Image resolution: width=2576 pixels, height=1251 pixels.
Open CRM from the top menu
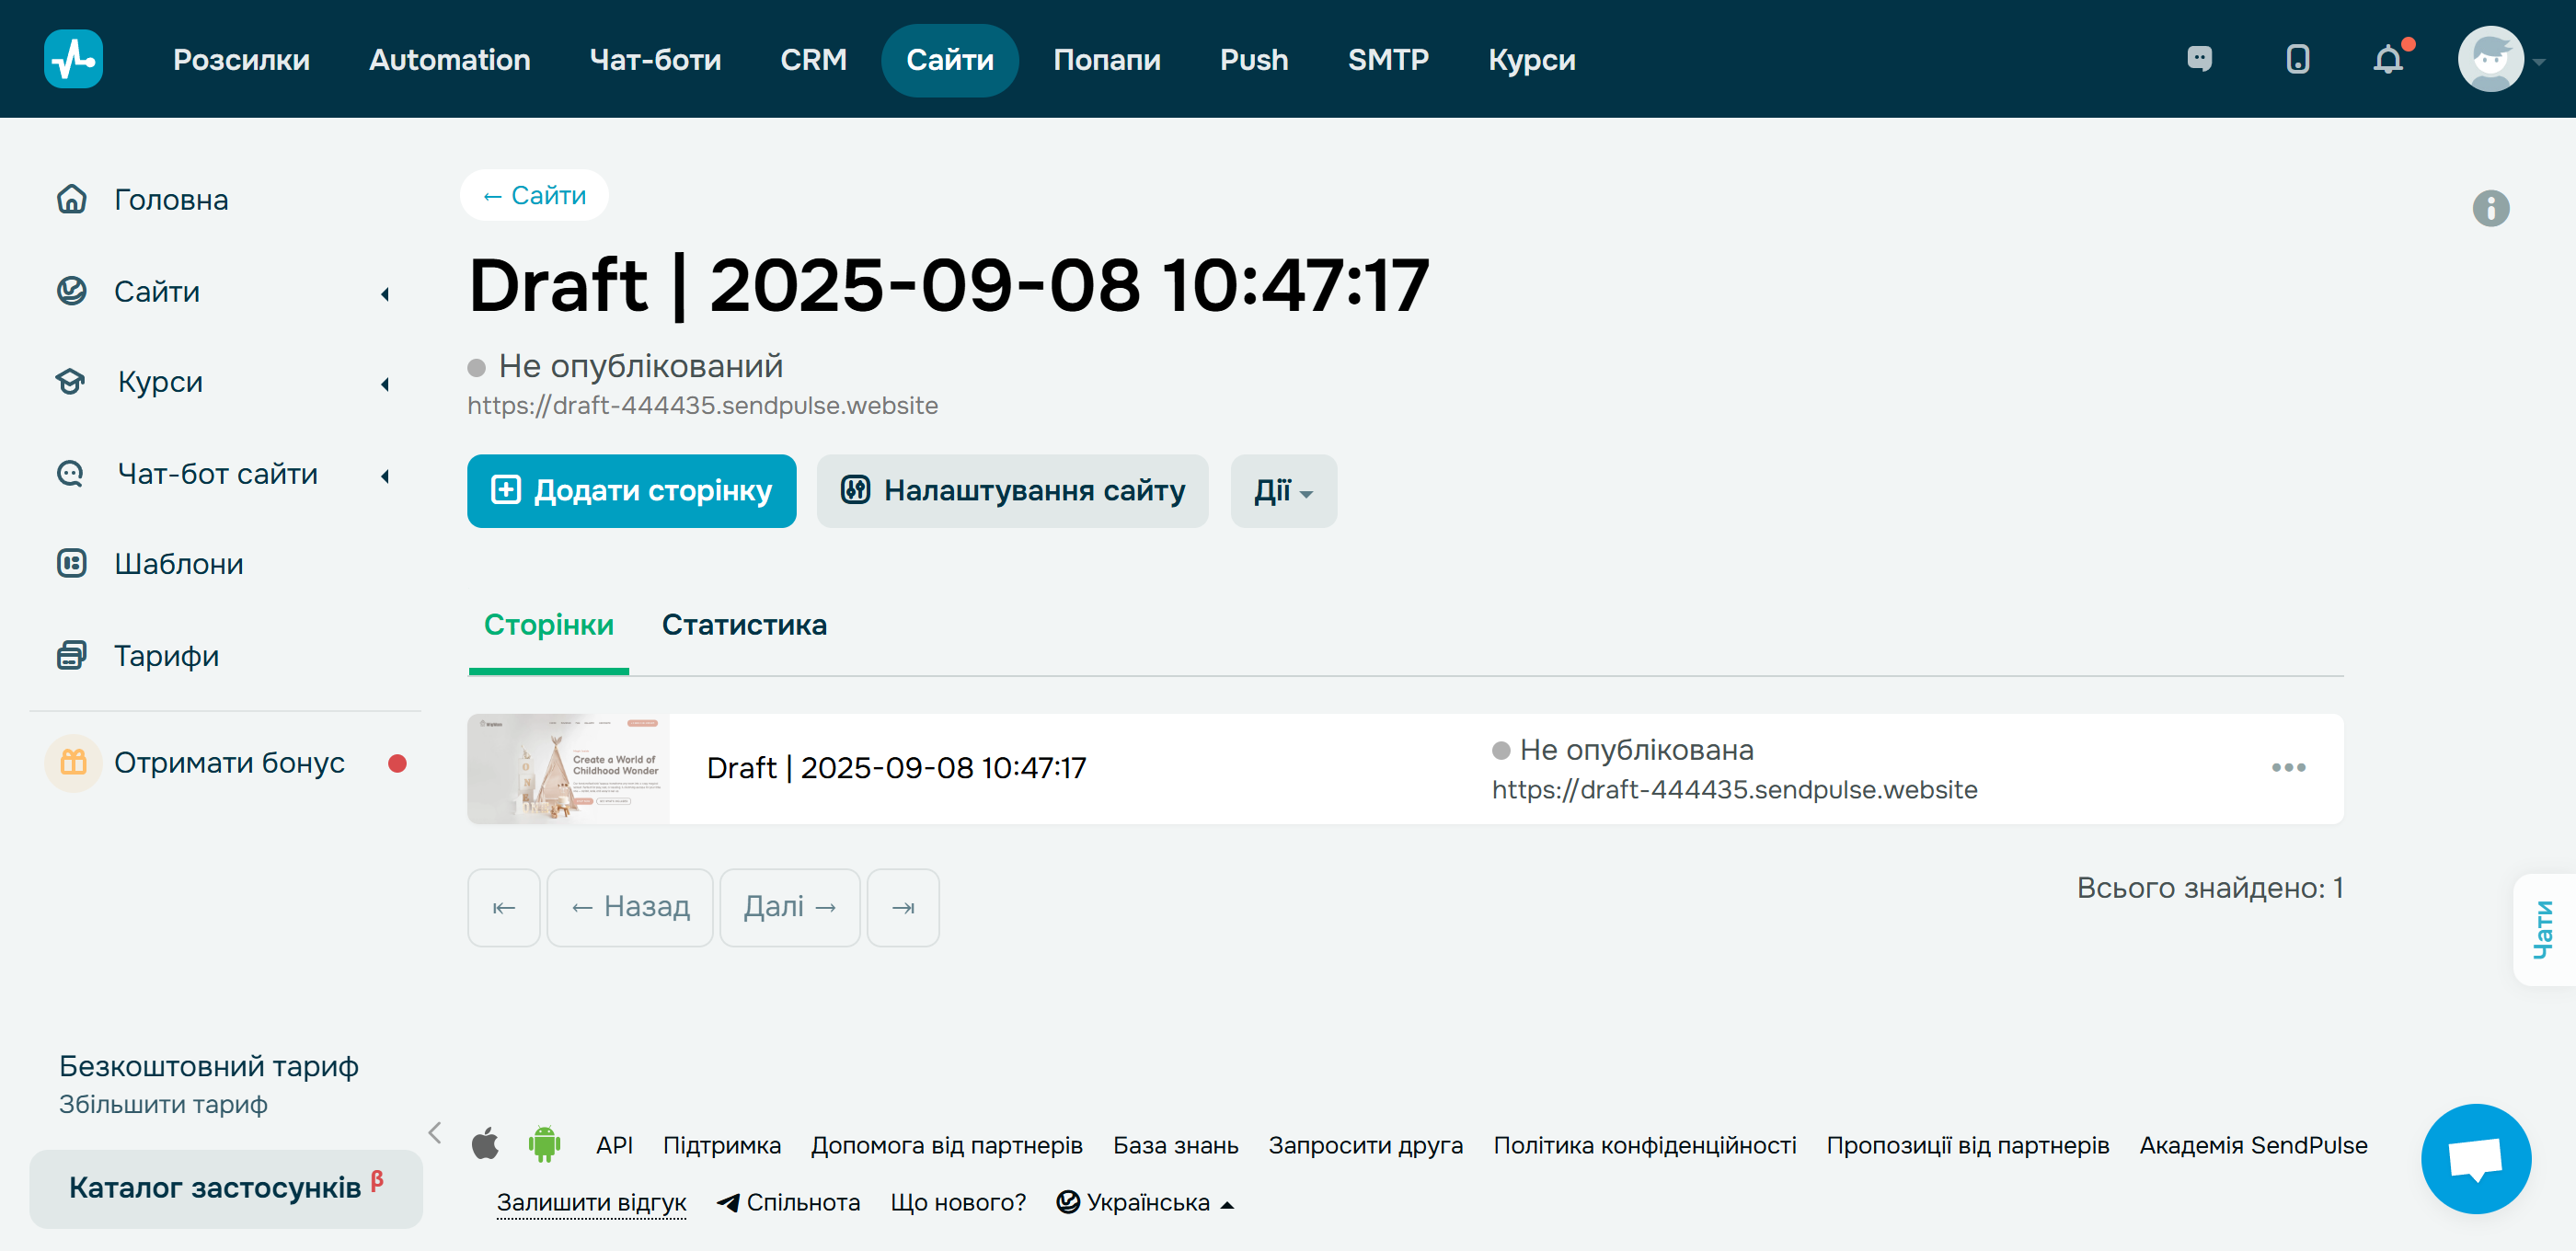tap(814, 59)
